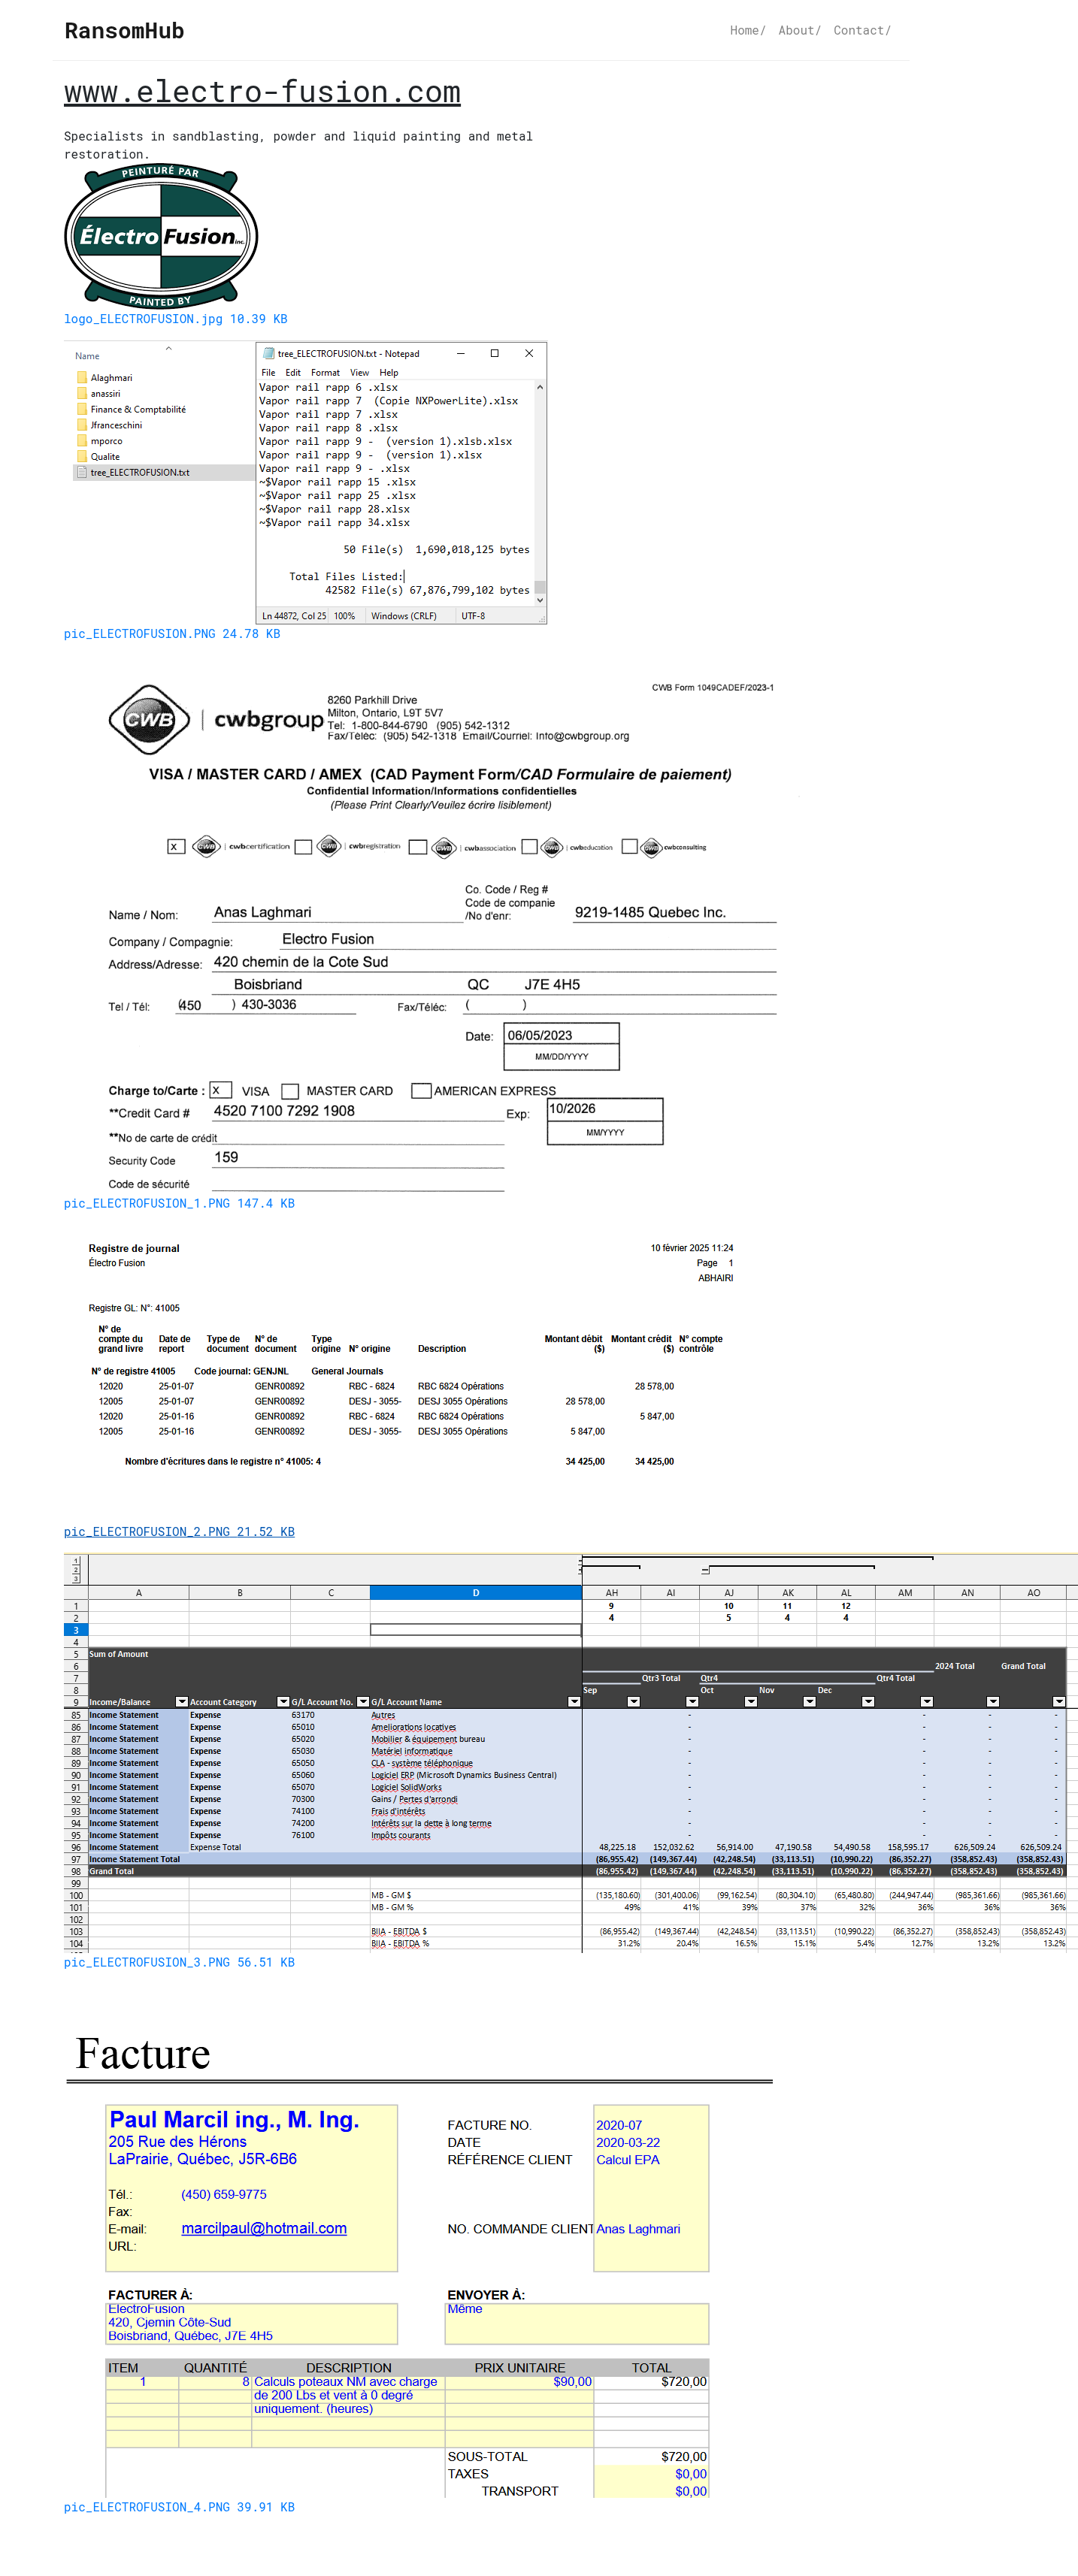
Task: Close the Notepad window
Action: (x=529, y=353)
